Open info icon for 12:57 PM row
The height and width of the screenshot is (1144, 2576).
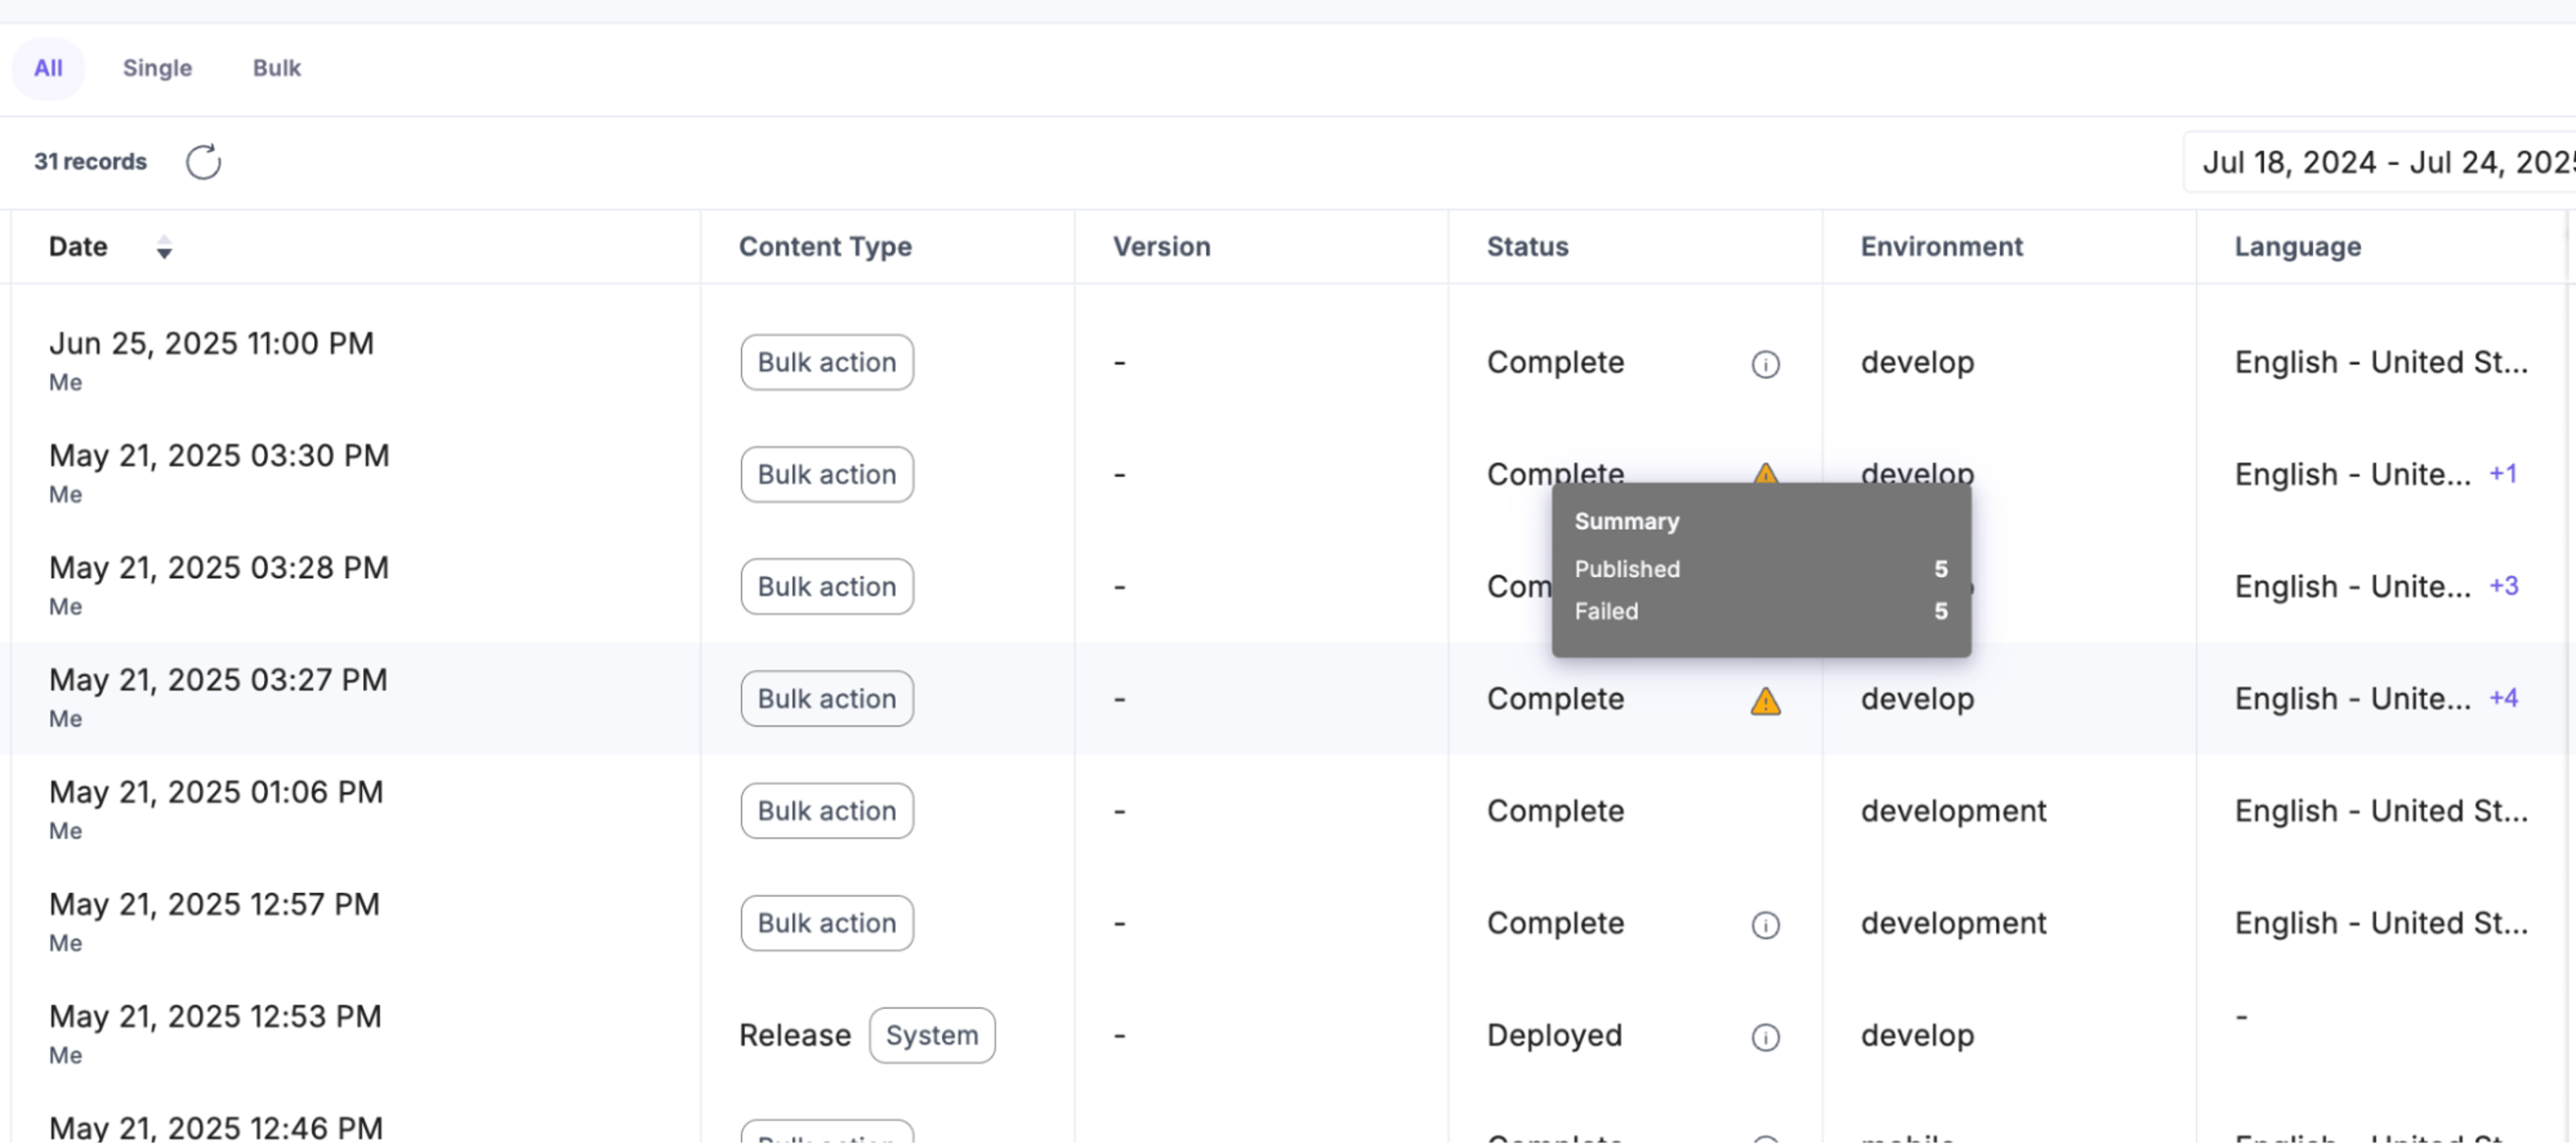click(x=1765, y=925)
